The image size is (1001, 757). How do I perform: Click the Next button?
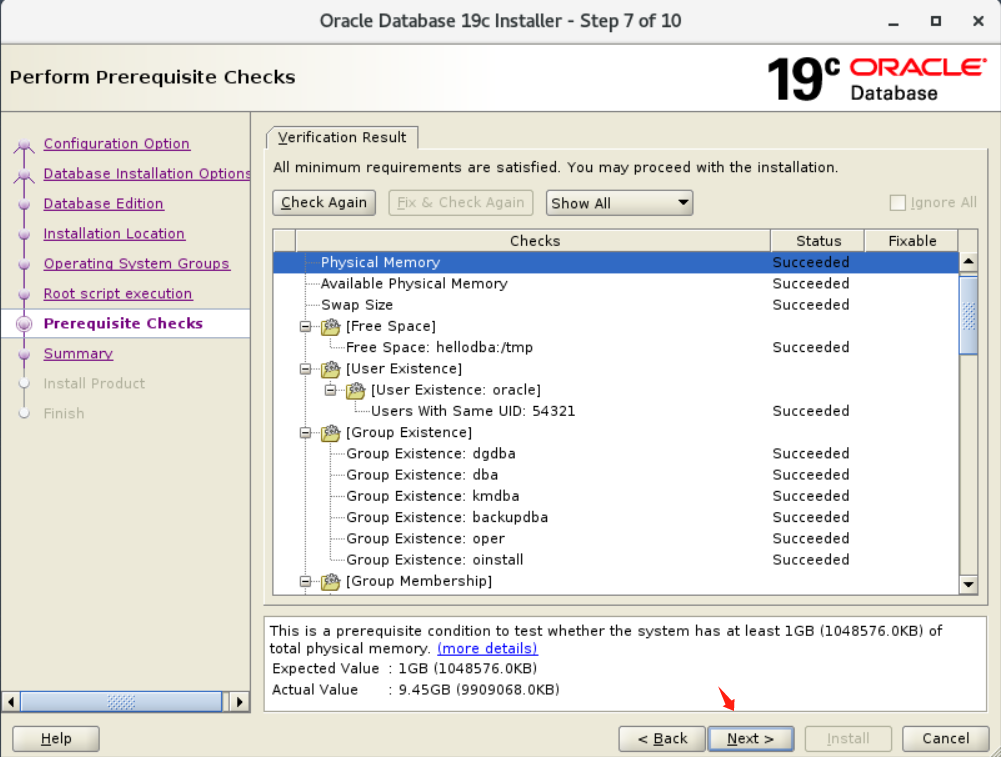pyautogui.click(x=751, y=739)
